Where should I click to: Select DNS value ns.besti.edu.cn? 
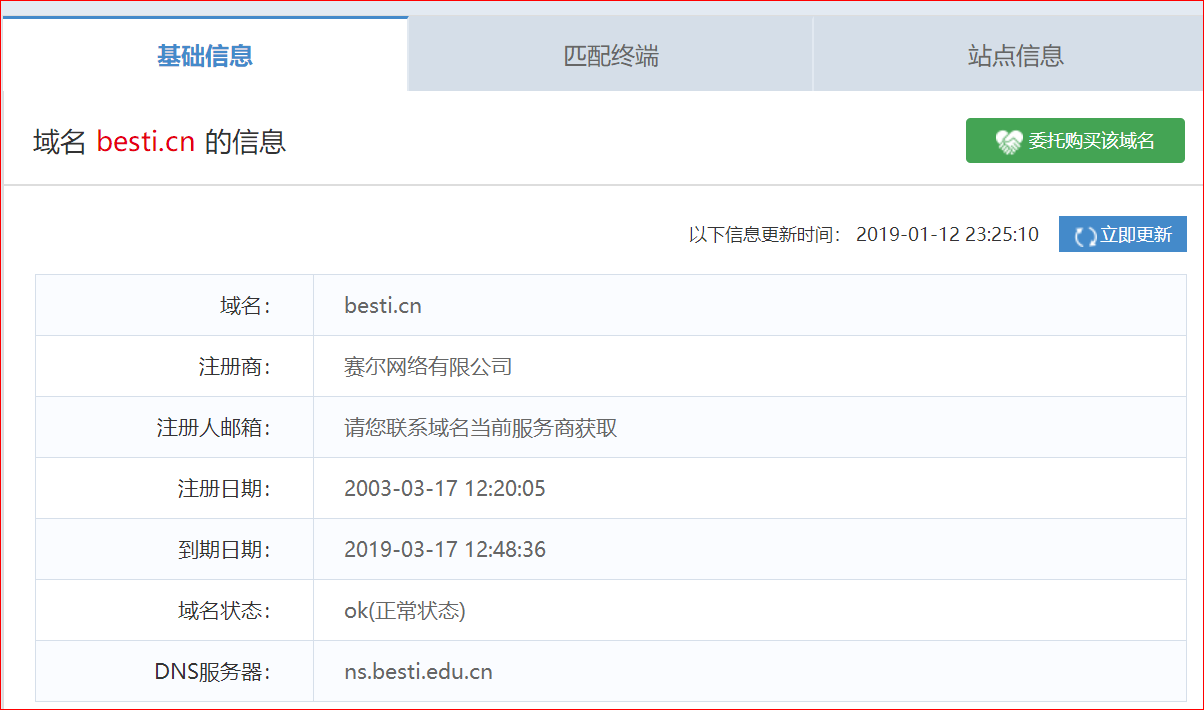point(418,672)
